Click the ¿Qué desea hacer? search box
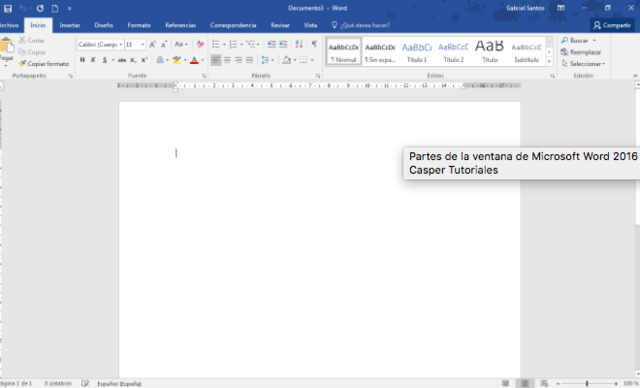 361,25
